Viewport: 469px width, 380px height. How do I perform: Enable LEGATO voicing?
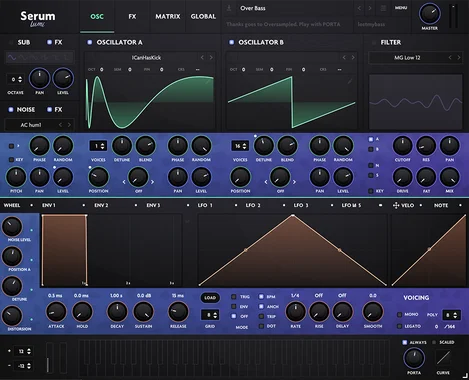[x=399, y=326]
